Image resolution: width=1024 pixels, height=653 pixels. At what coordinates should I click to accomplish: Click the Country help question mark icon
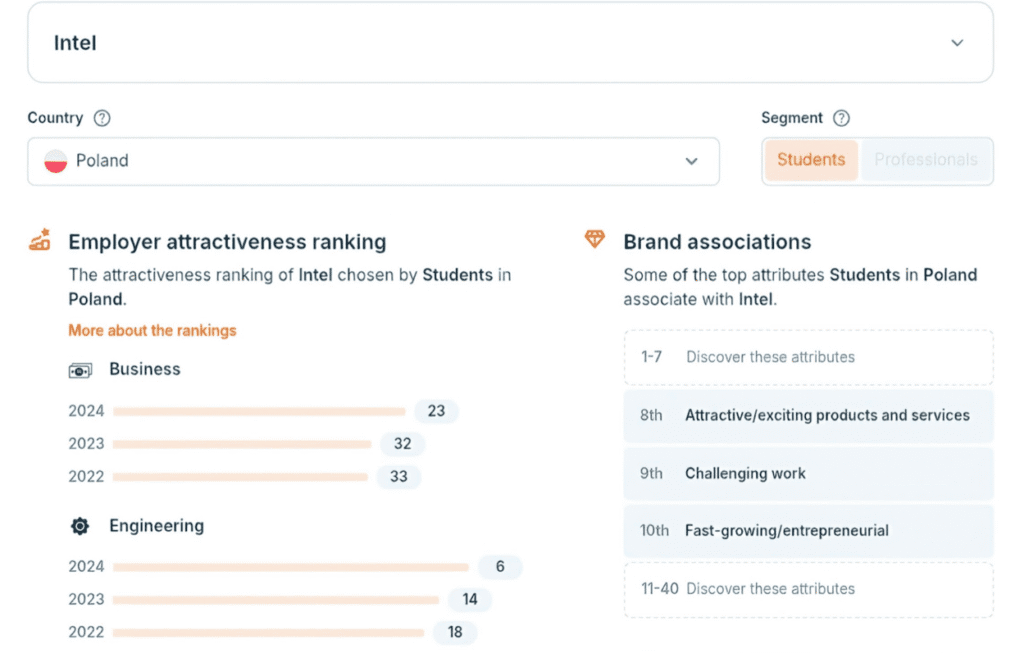pos(102,118)
